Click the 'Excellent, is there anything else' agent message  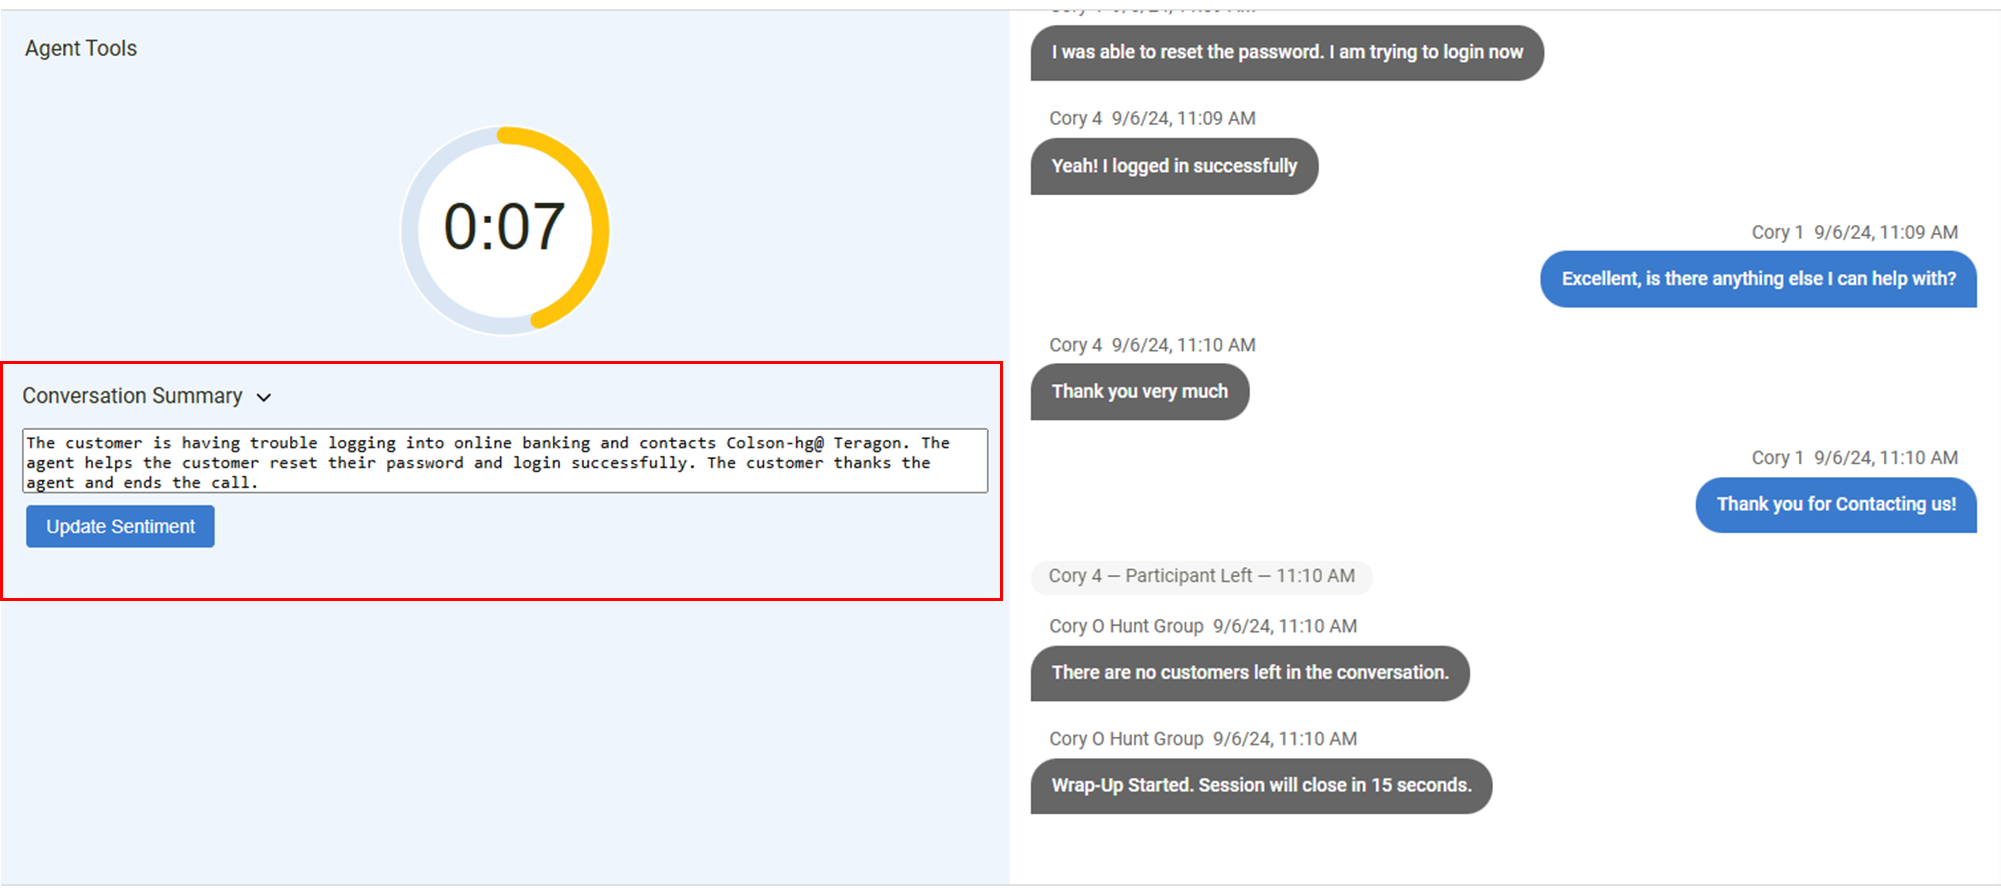click(x=1757, y=279)
